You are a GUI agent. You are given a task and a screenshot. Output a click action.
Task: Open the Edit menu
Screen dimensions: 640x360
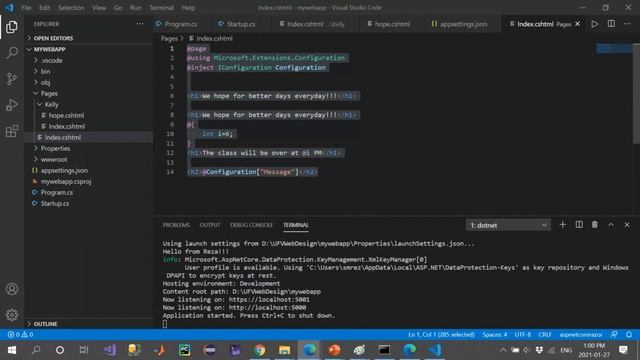pyautogui.click(x=44, y=7)
